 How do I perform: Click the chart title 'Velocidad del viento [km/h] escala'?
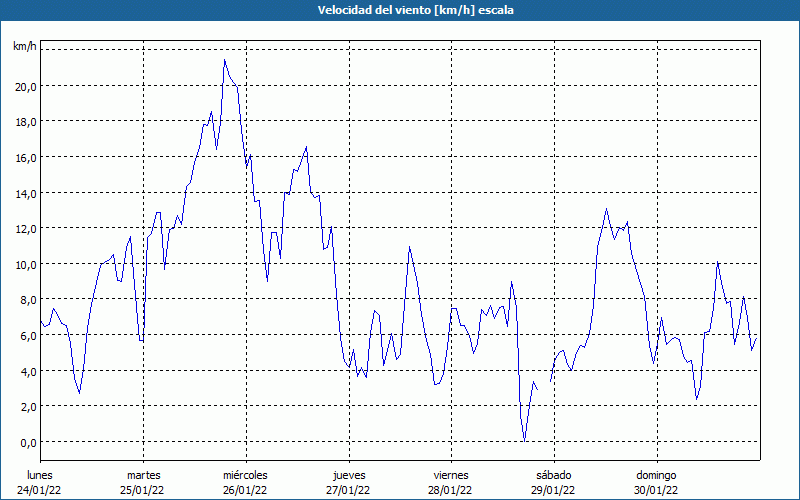click(415, 10)
